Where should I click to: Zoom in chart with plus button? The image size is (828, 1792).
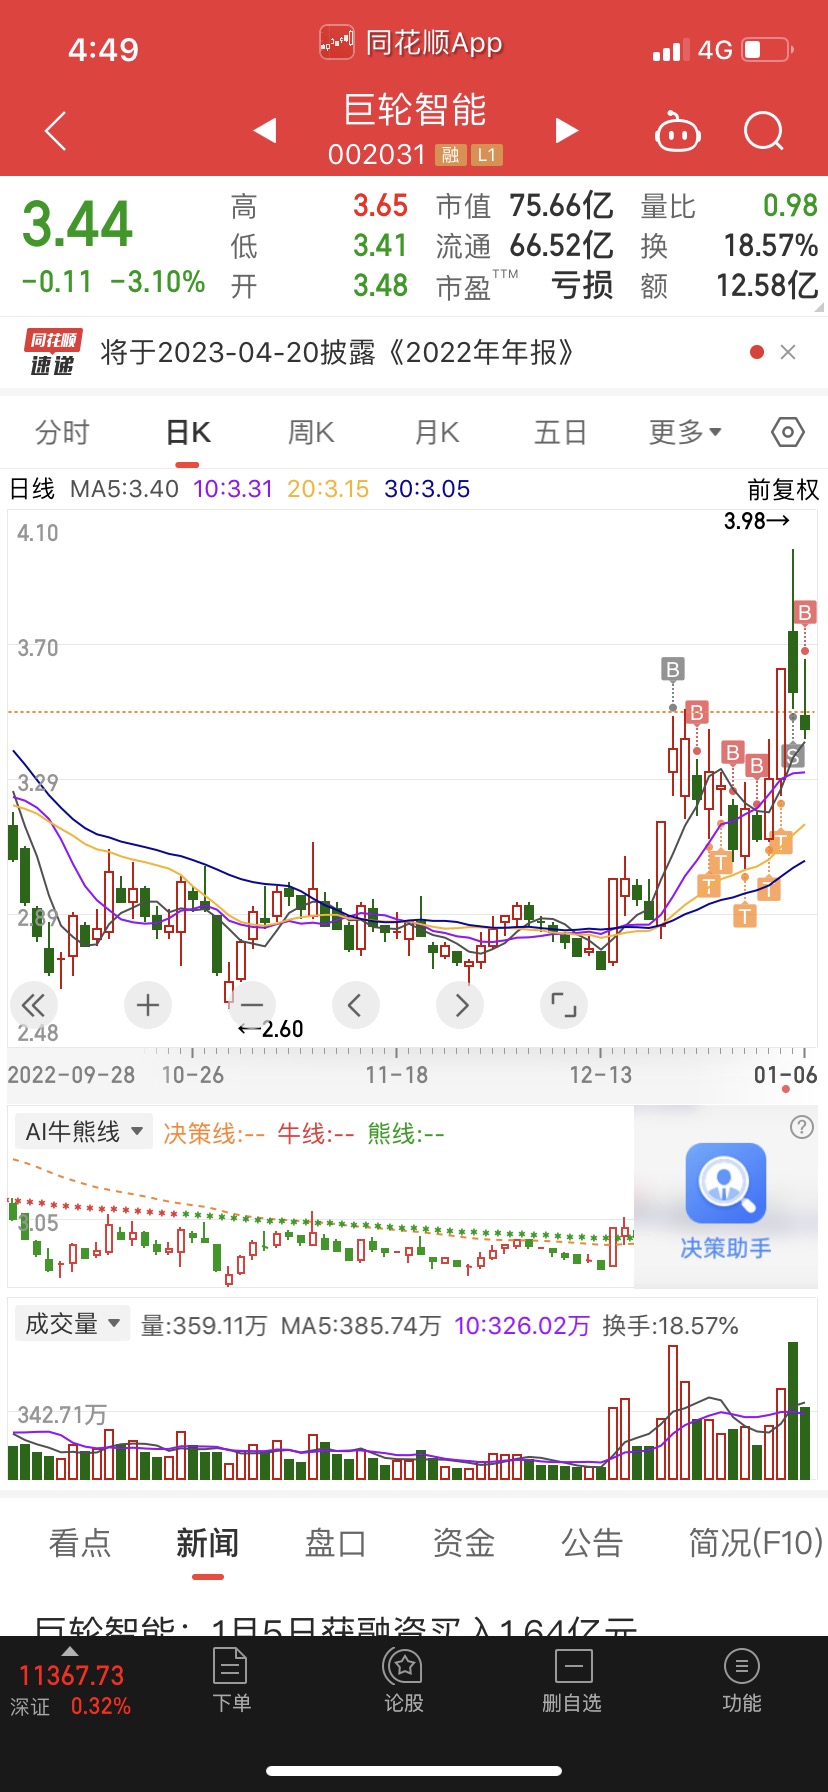coord(148,1005)
